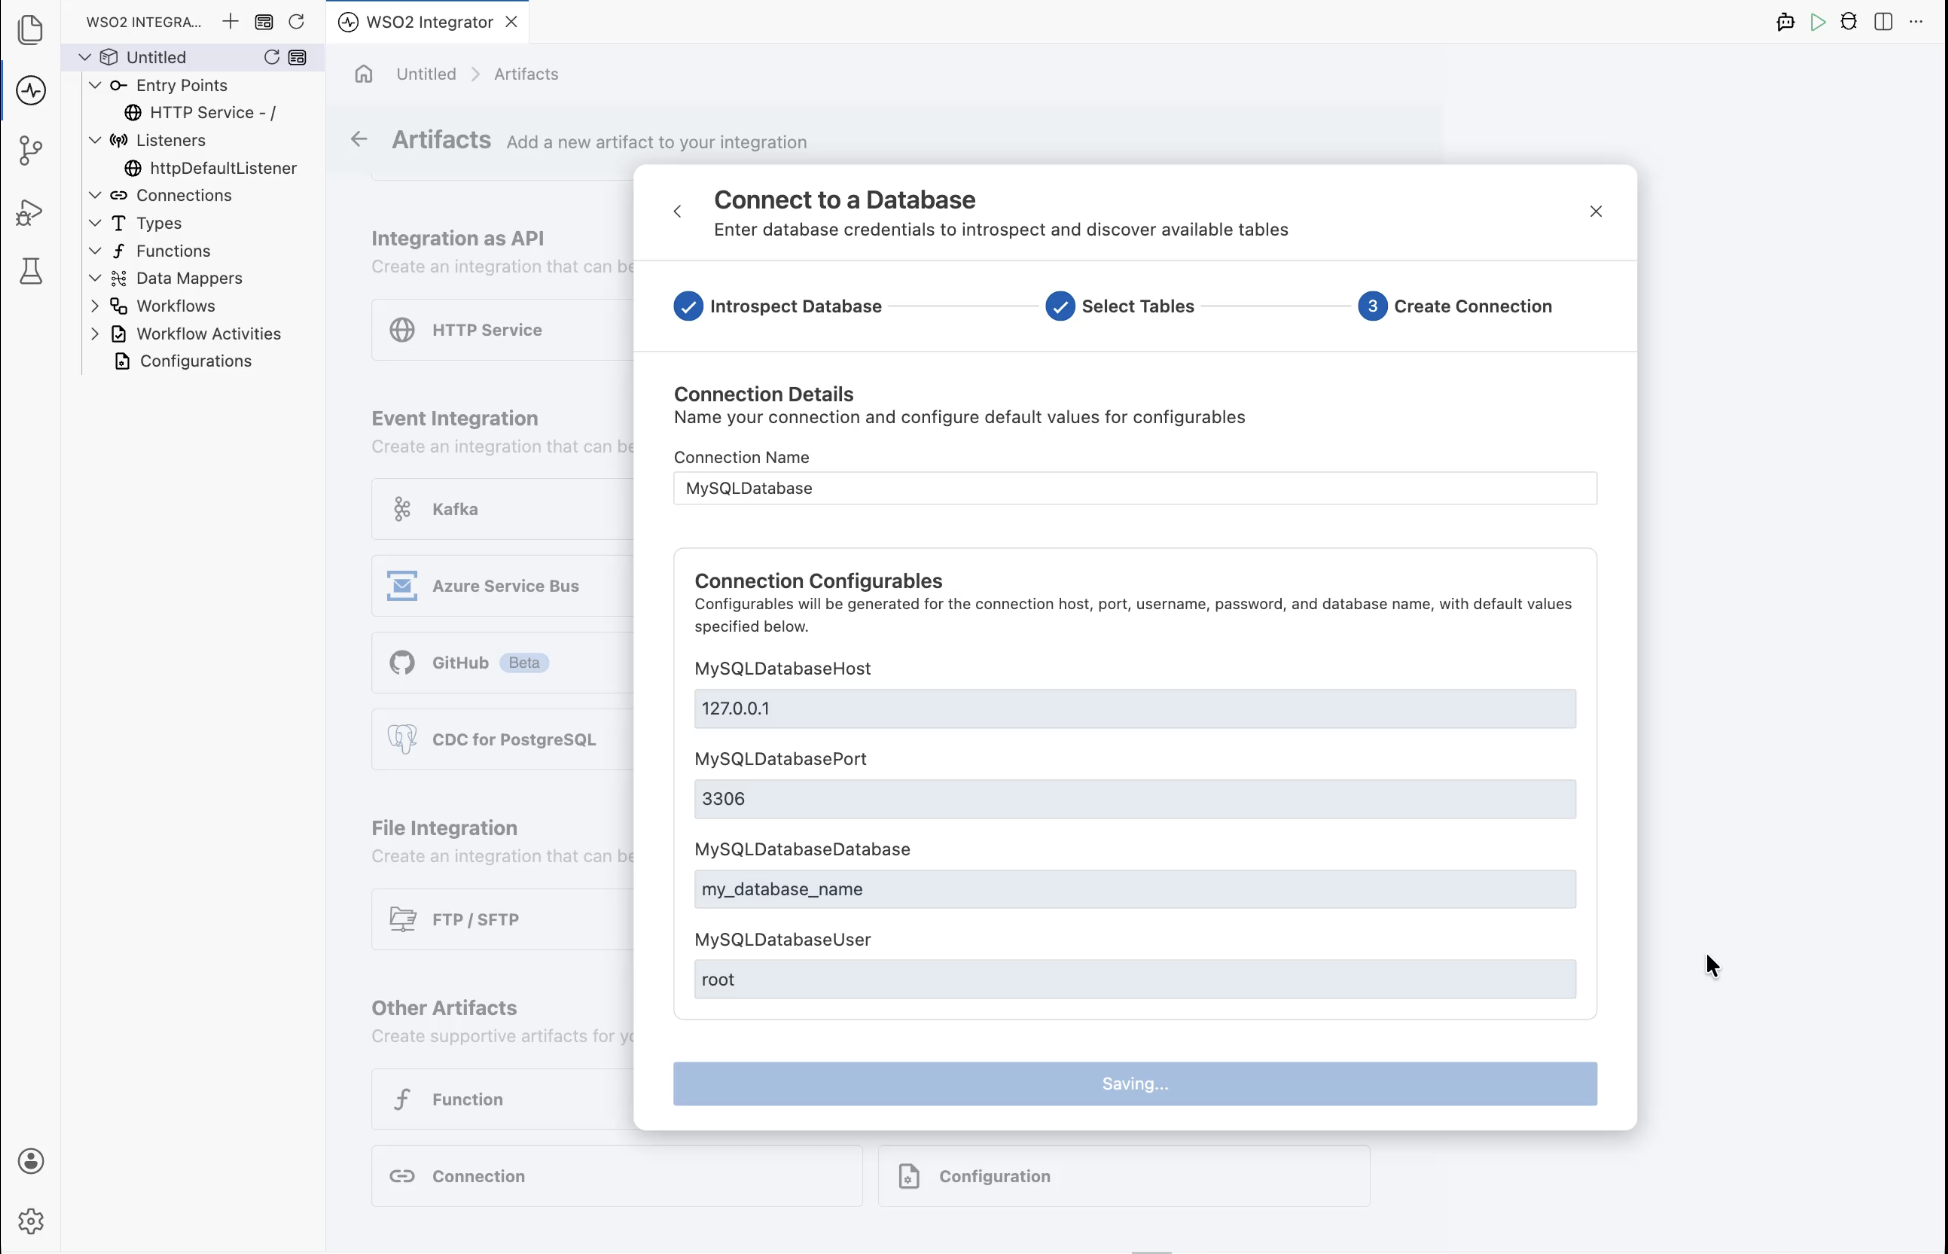Viewport: 1948px width, 1254px height.
Task: Select HTTP Service - / tree item
Action: [x=202, y=112]
